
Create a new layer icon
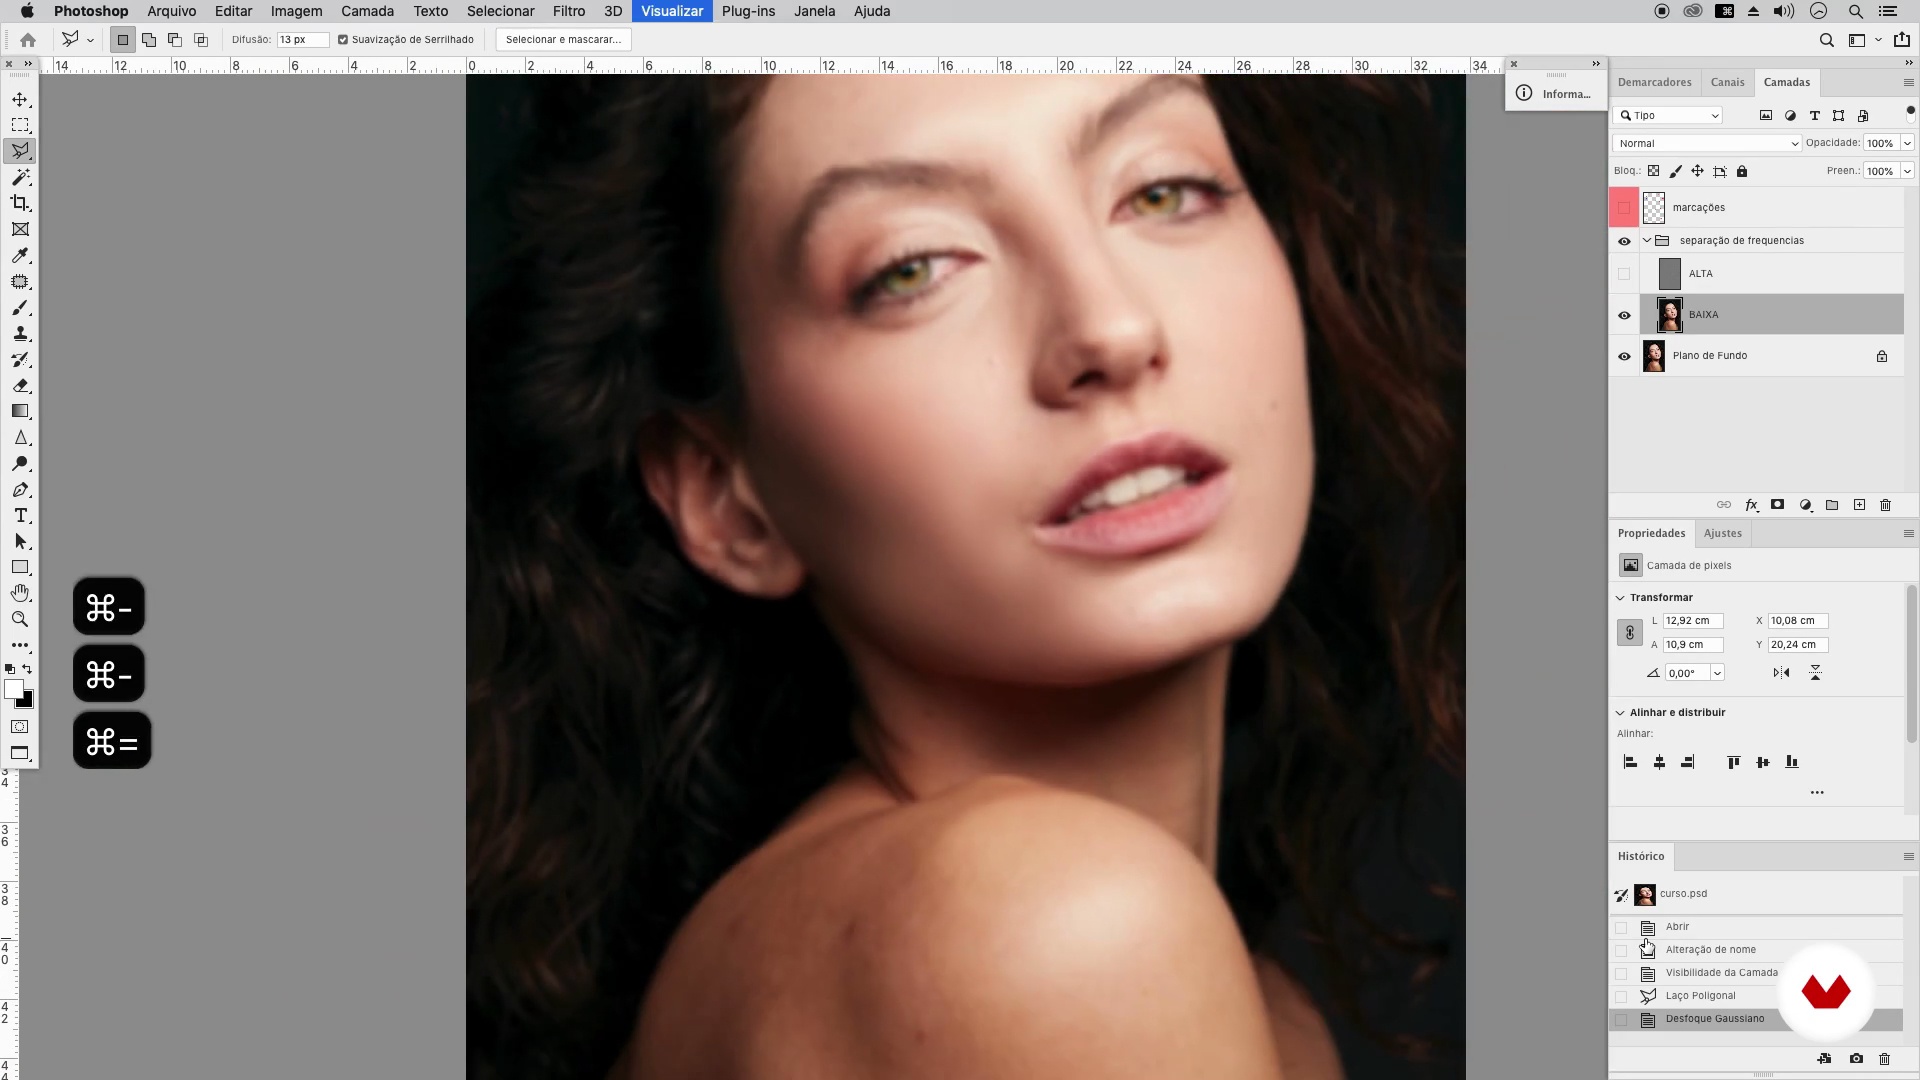pyautogui.click(x=1859, y=505)
